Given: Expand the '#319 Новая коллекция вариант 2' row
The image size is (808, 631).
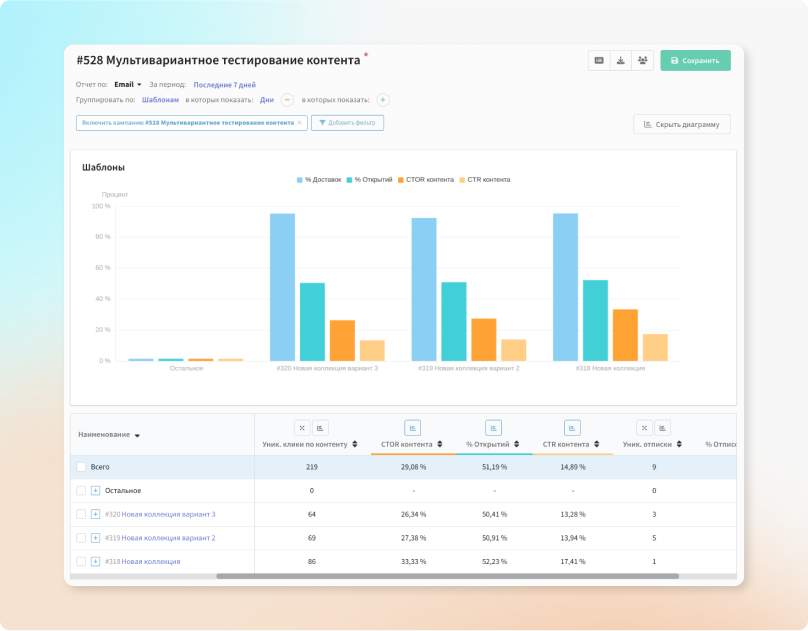Looking at the screenshot, I should 96,538.
